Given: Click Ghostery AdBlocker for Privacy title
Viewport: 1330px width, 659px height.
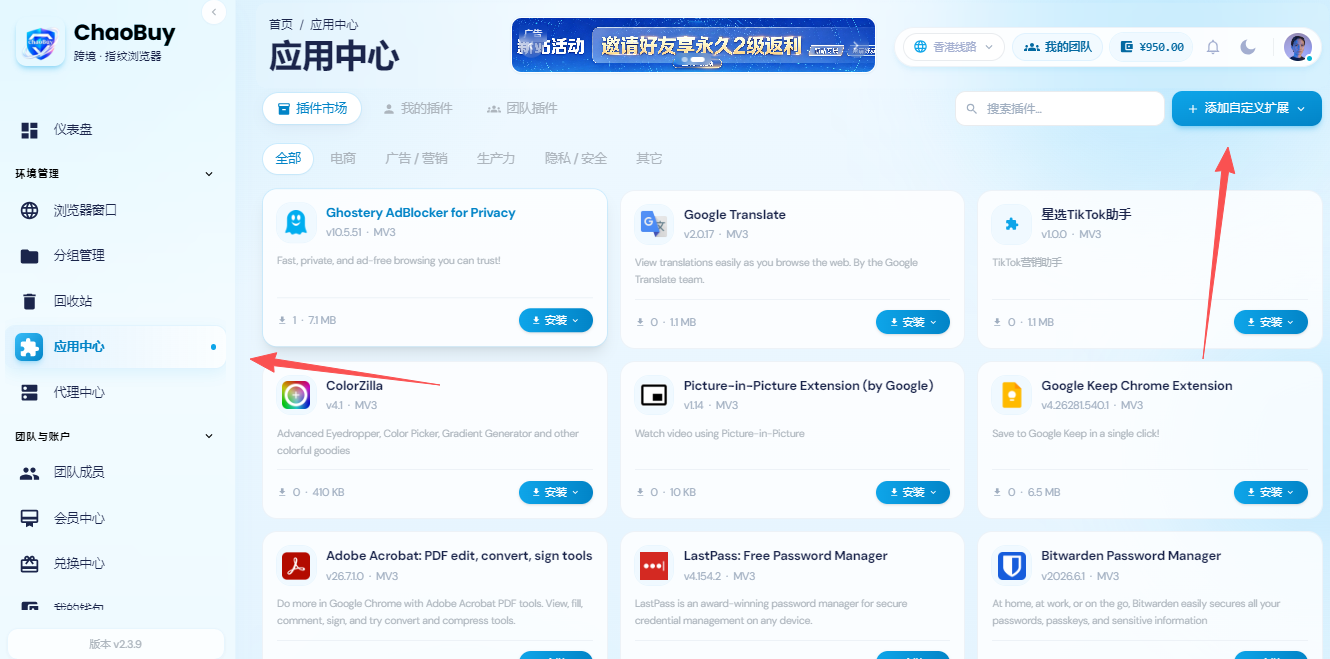Looking at the screenshot, I should tap(421, 213).
